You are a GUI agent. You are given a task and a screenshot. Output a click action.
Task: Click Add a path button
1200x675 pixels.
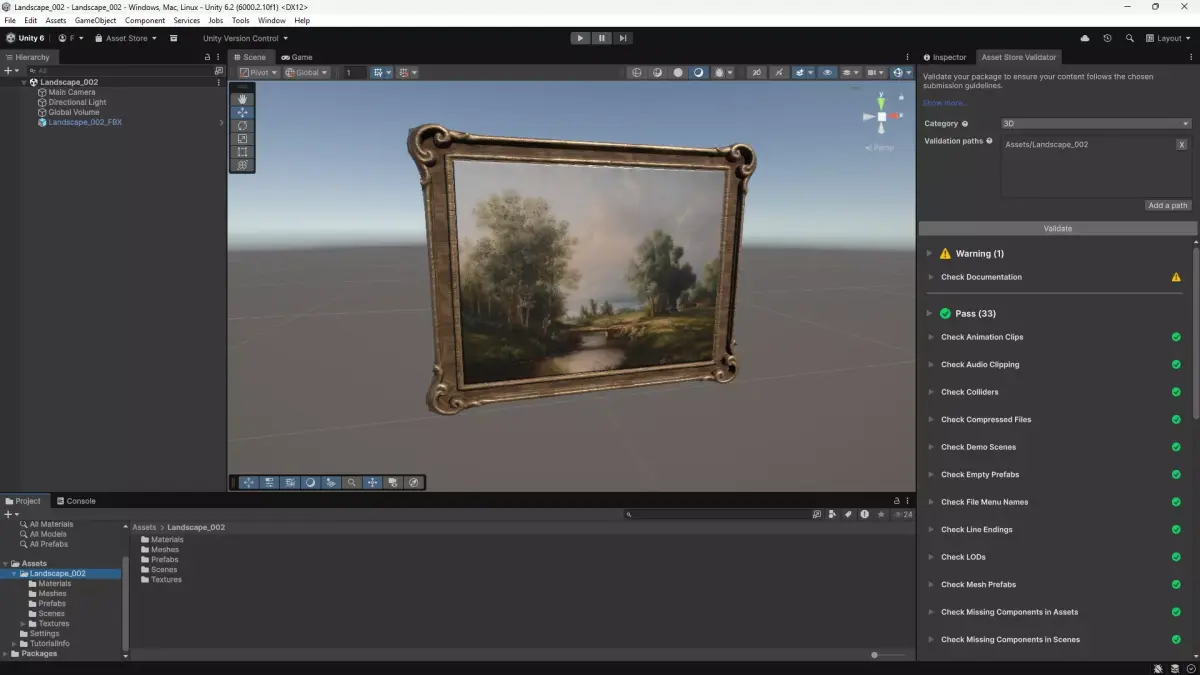pyautogui.click(x=1168, y=205)
